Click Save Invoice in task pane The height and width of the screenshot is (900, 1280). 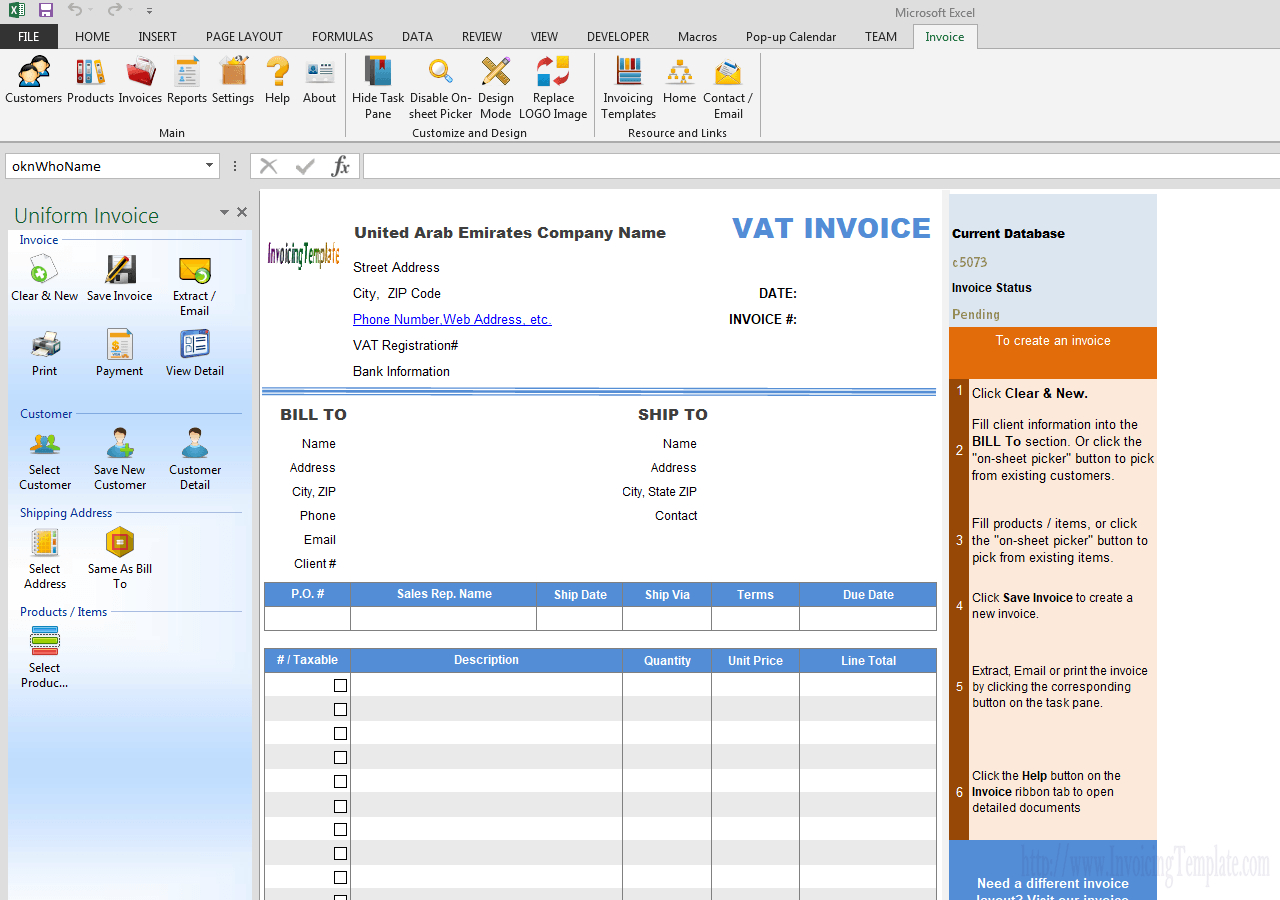click(x=120, y=278)
